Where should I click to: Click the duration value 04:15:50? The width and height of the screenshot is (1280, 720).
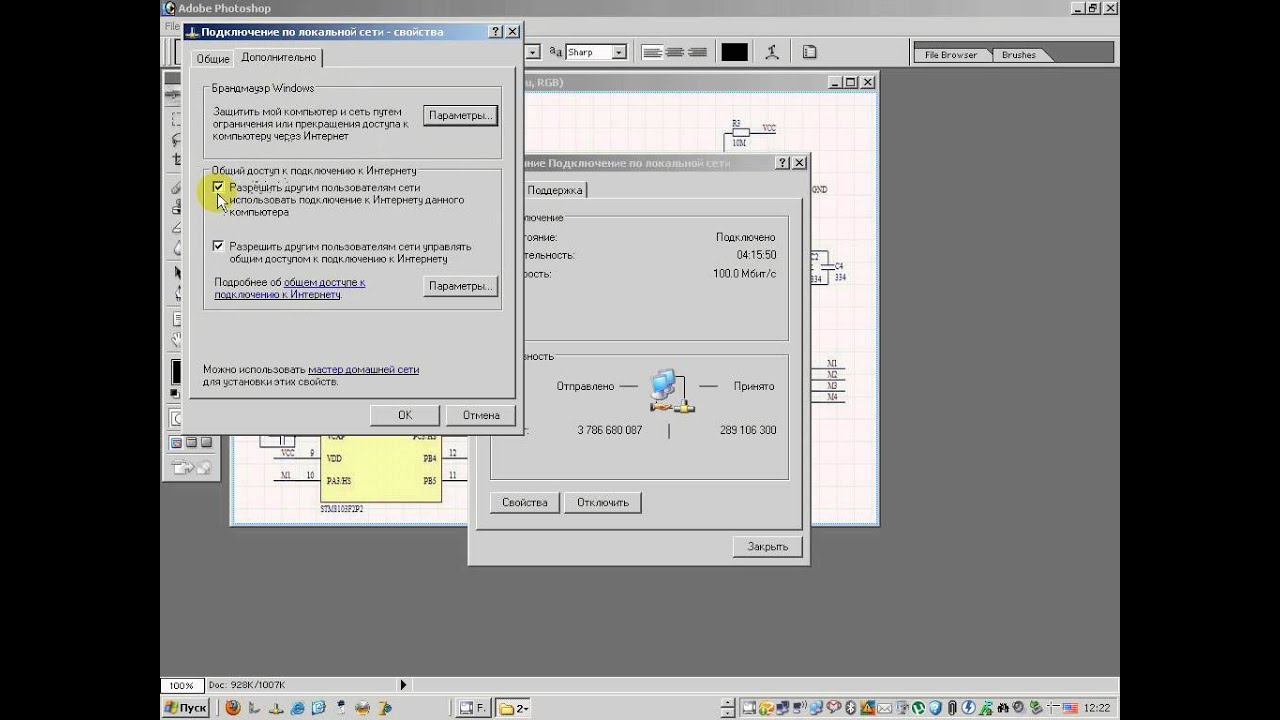tap(756, 255)
